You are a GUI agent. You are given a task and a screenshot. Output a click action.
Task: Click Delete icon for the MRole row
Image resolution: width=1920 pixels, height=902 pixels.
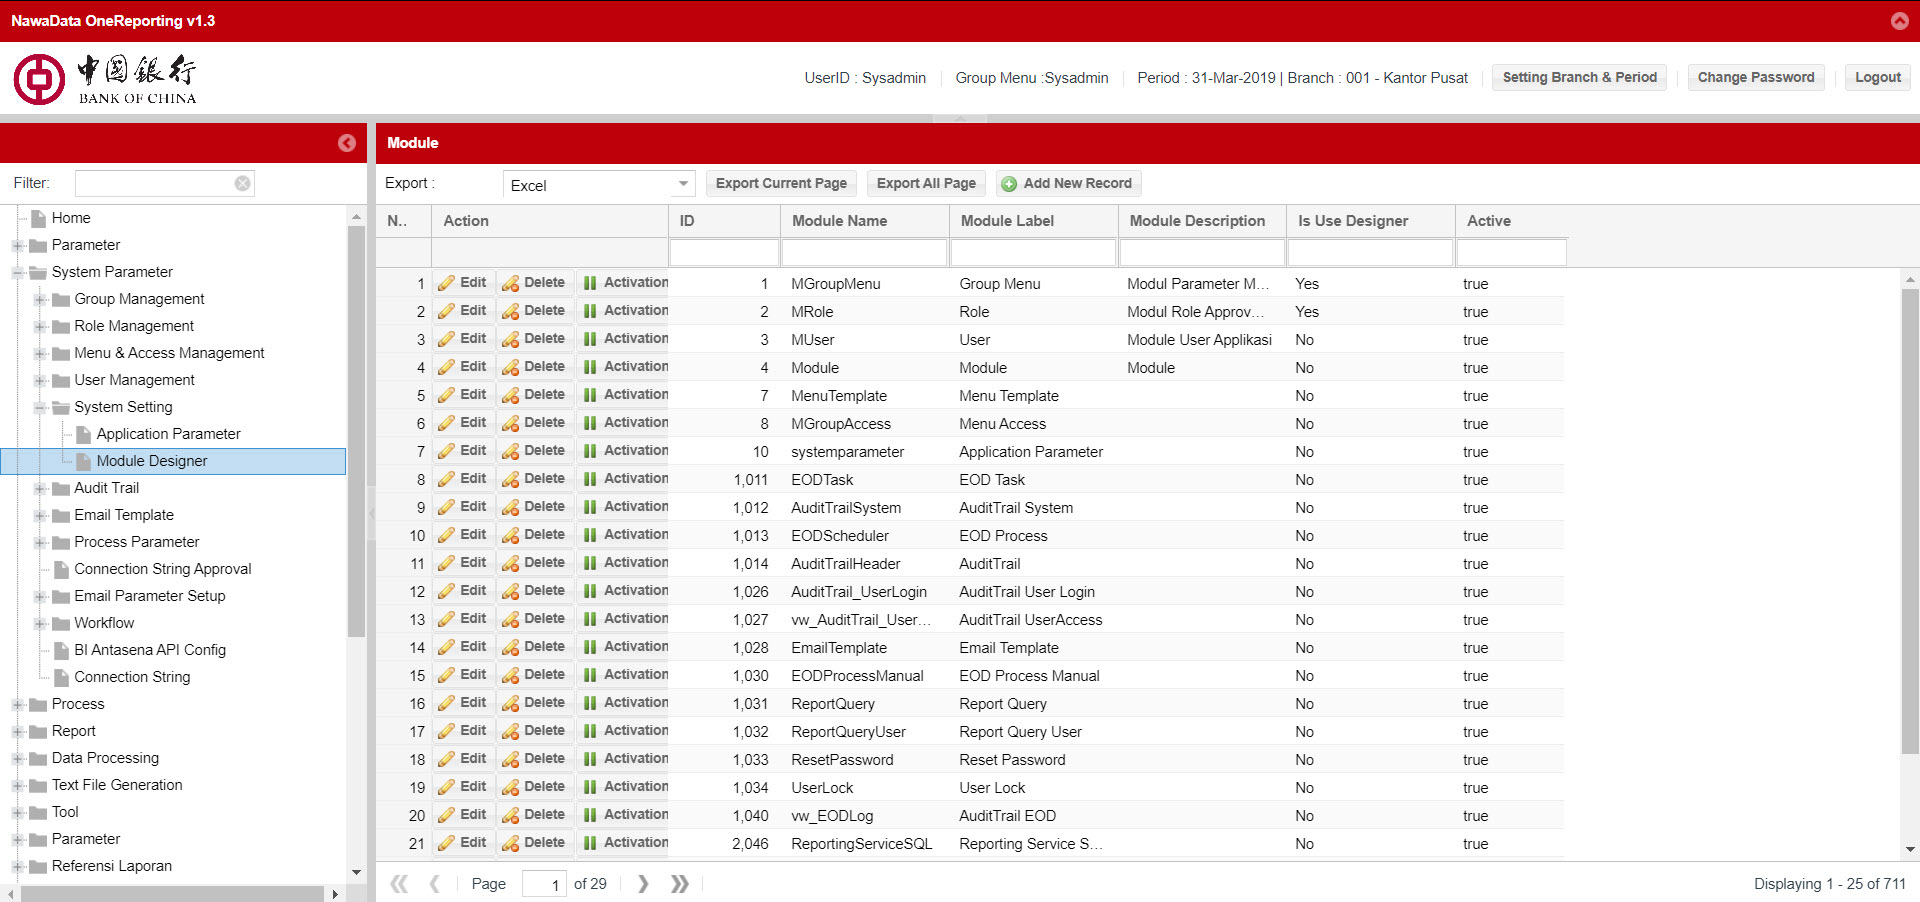coord(511,311)
